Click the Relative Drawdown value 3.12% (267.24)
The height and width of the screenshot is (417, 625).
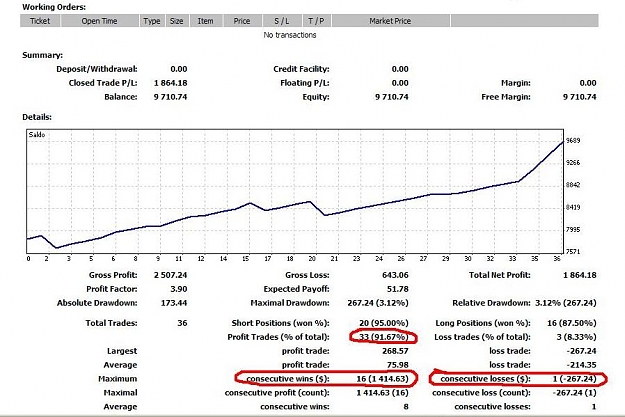566,303
